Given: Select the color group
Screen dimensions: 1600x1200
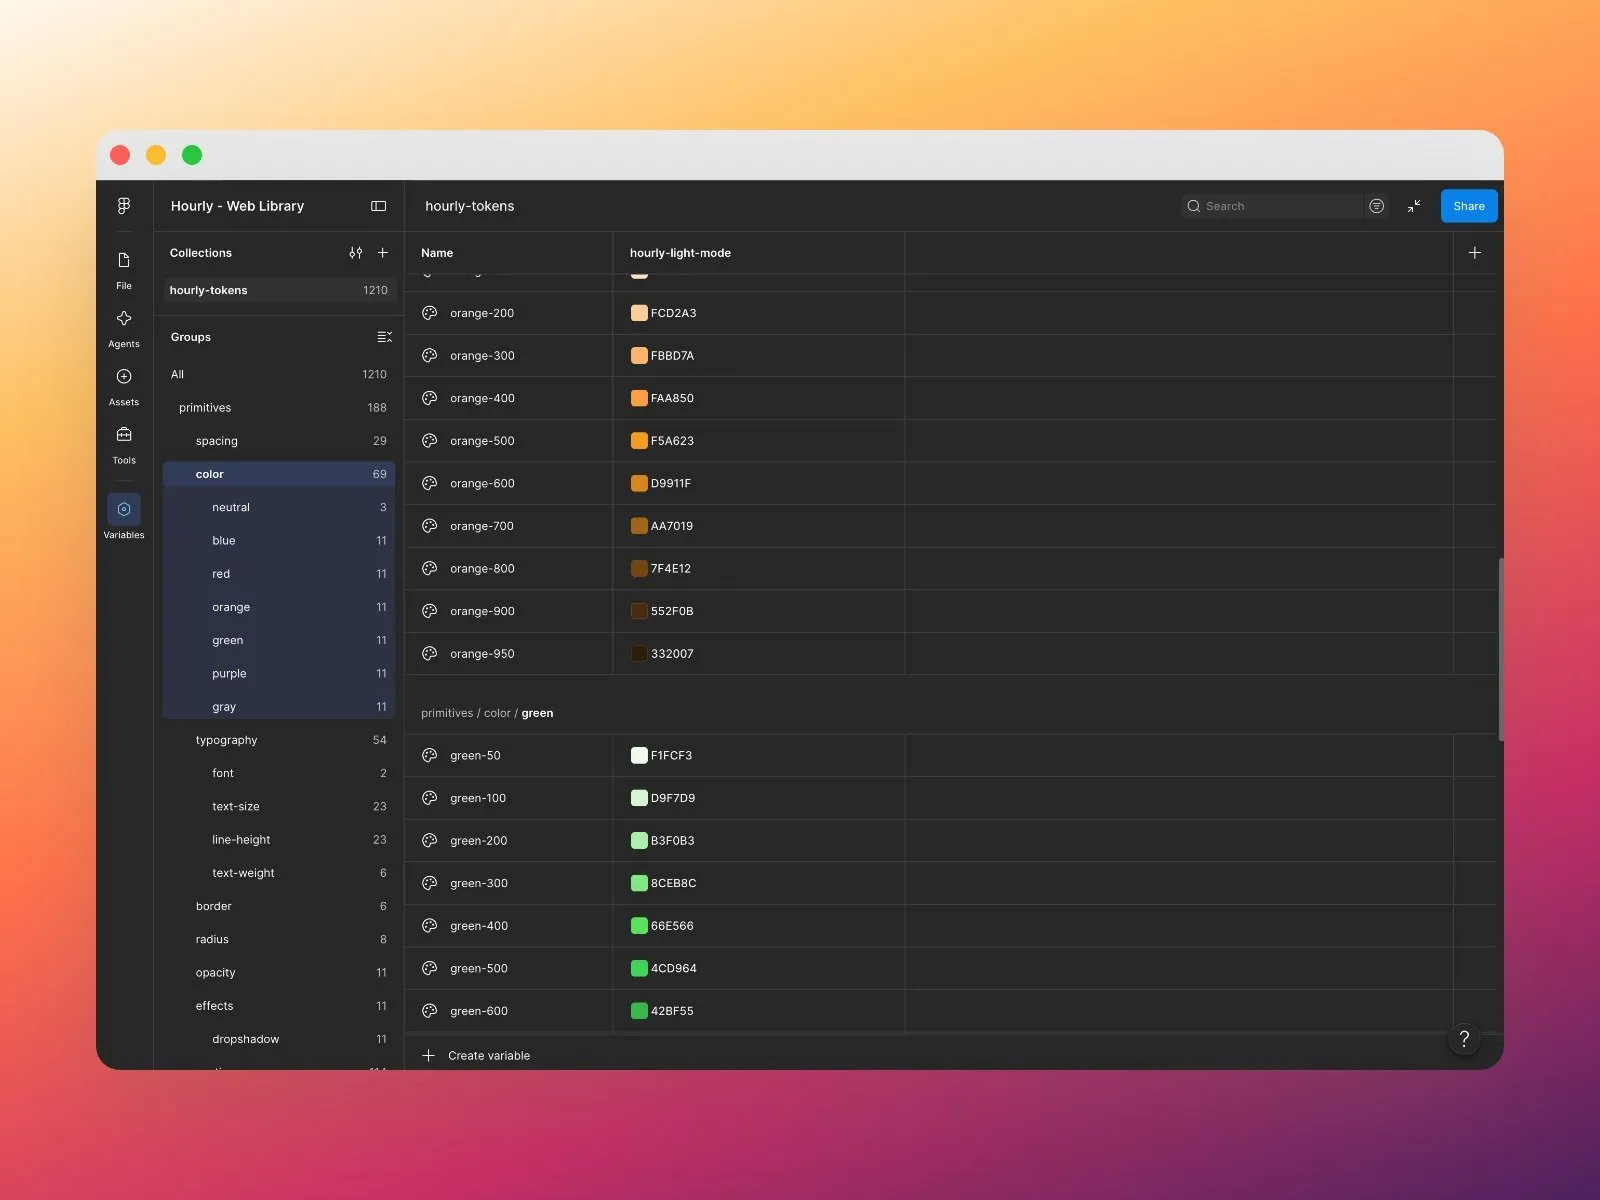Looking at the screenshot, I should (x=279, y=474).
